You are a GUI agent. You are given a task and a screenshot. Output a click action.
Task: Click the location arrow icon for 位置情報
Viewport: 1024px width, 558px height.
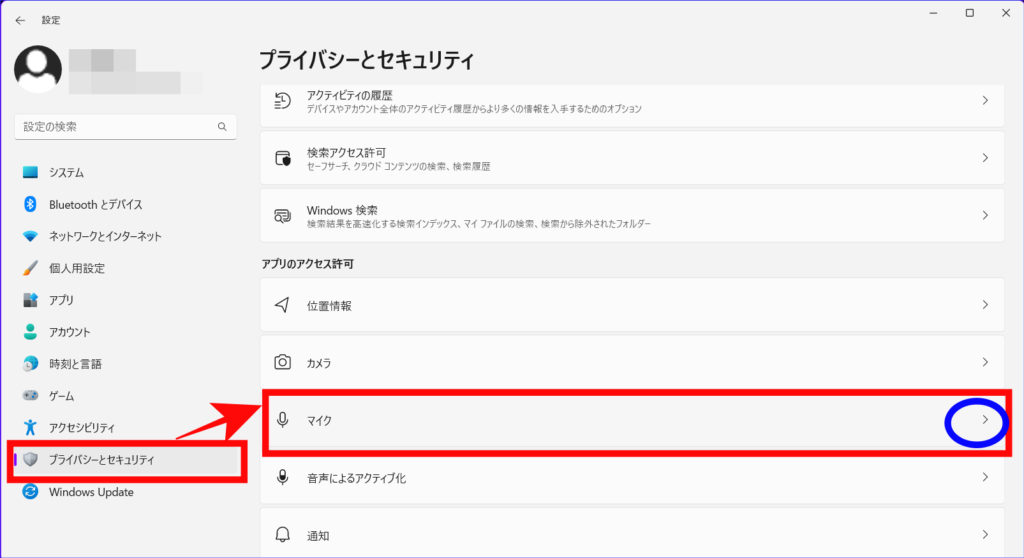283,305
